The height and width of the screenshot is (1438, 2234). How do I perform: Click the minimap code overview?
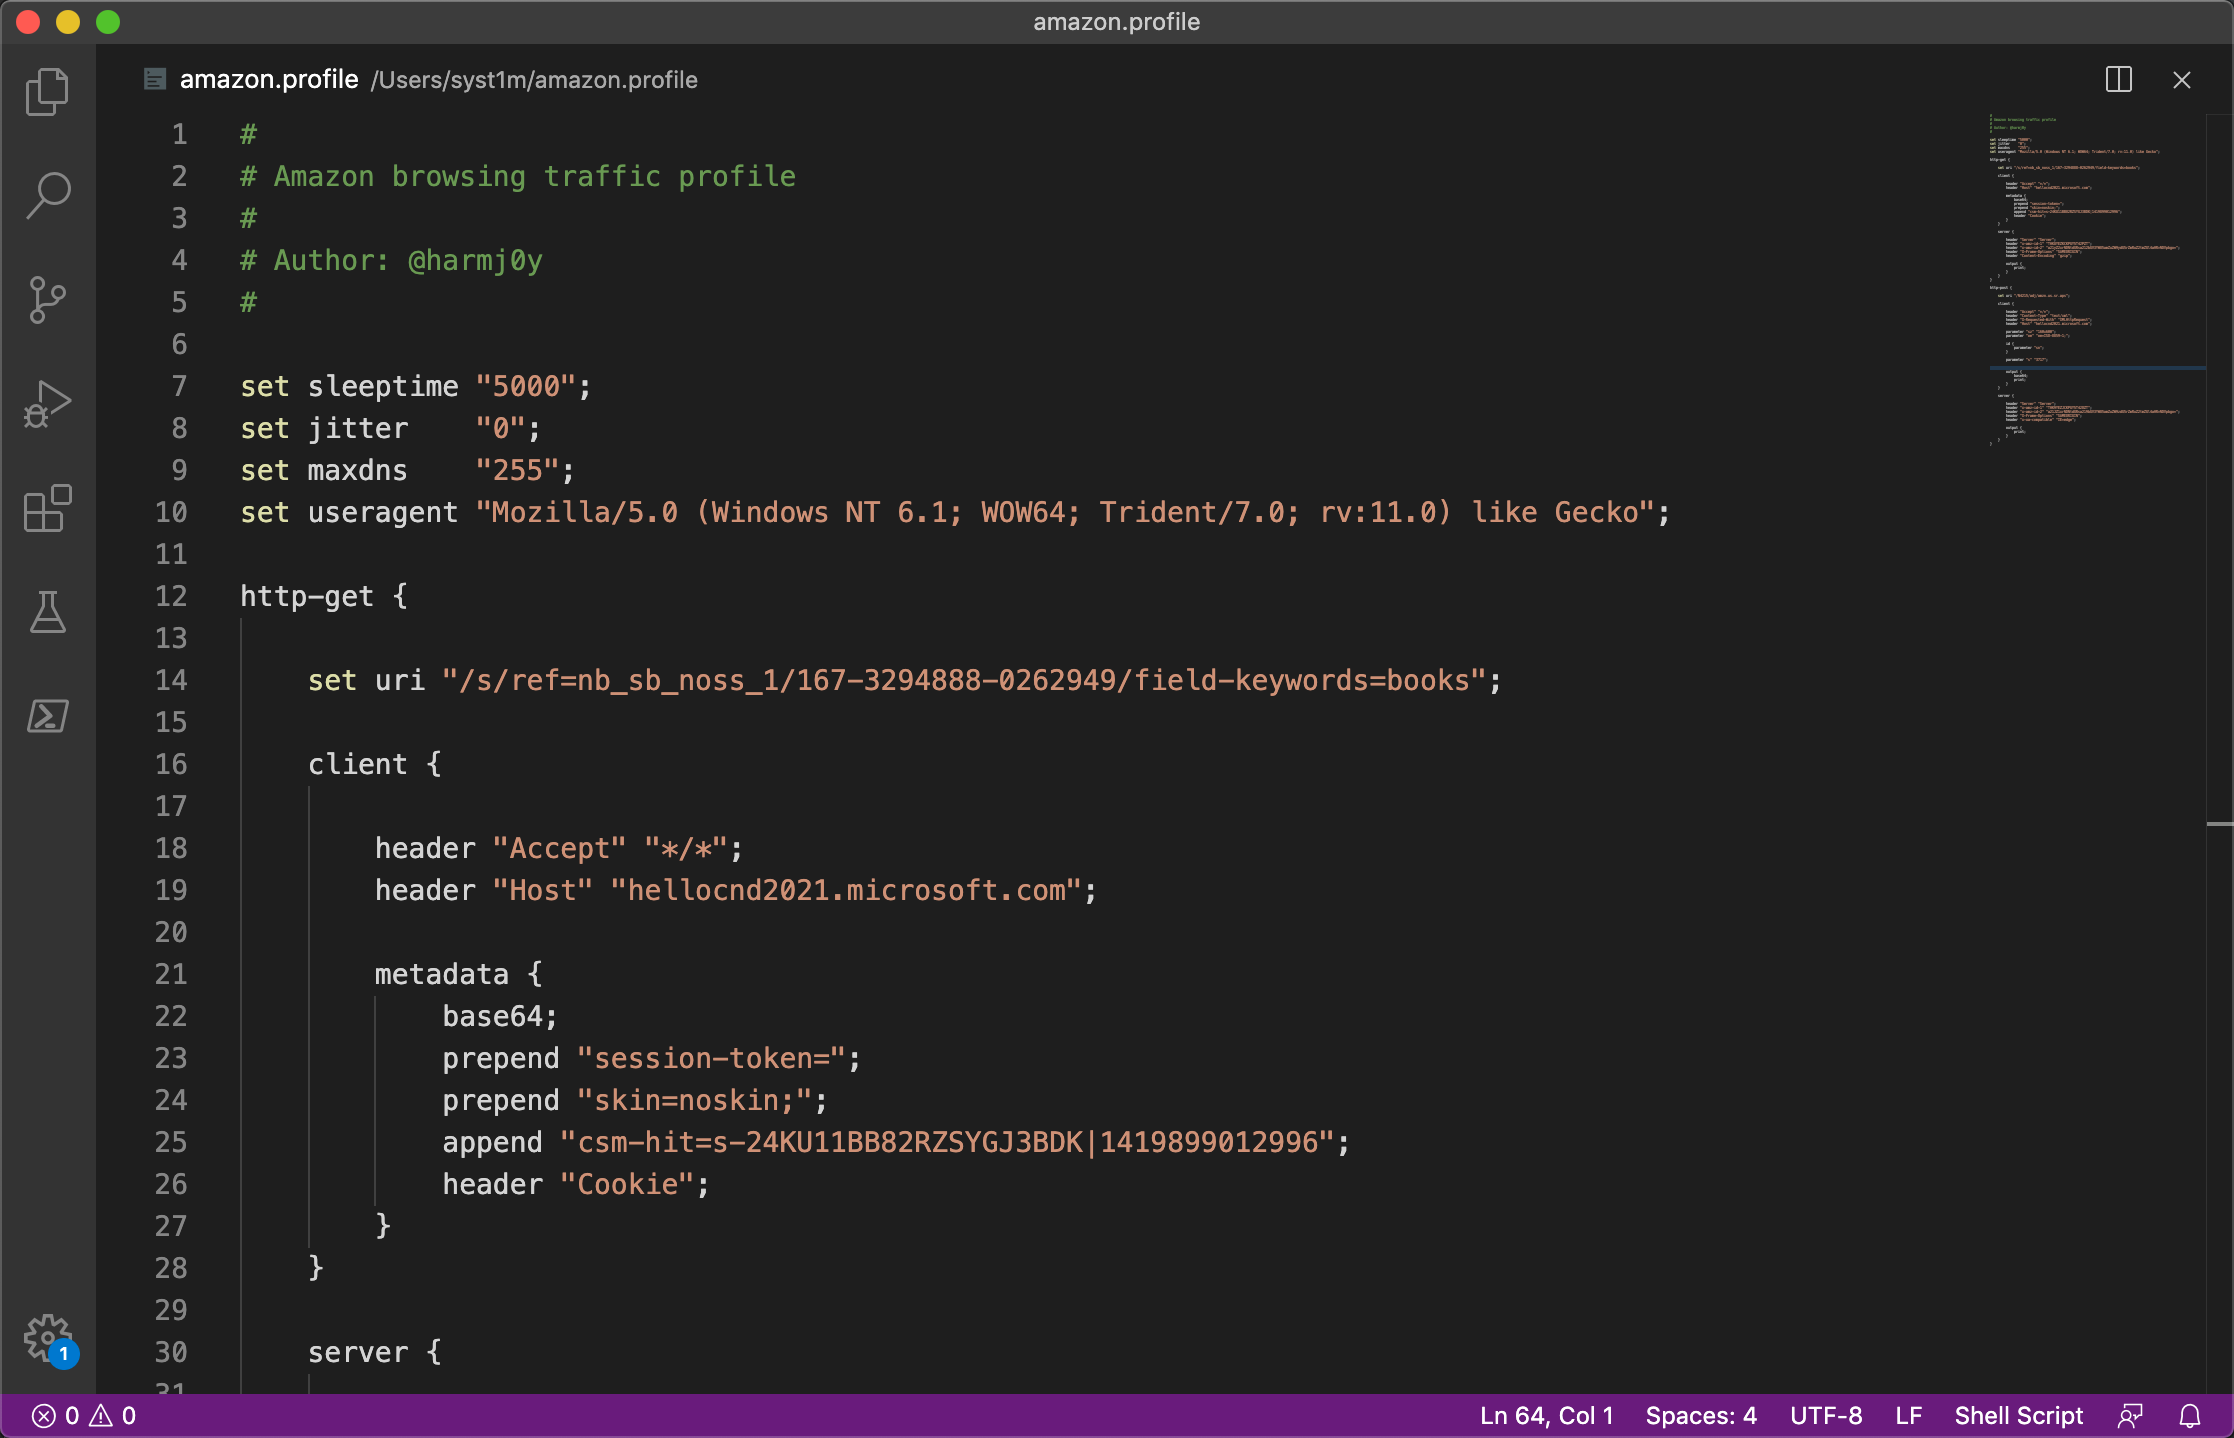pyautogui.click(x=2095, y=280)
